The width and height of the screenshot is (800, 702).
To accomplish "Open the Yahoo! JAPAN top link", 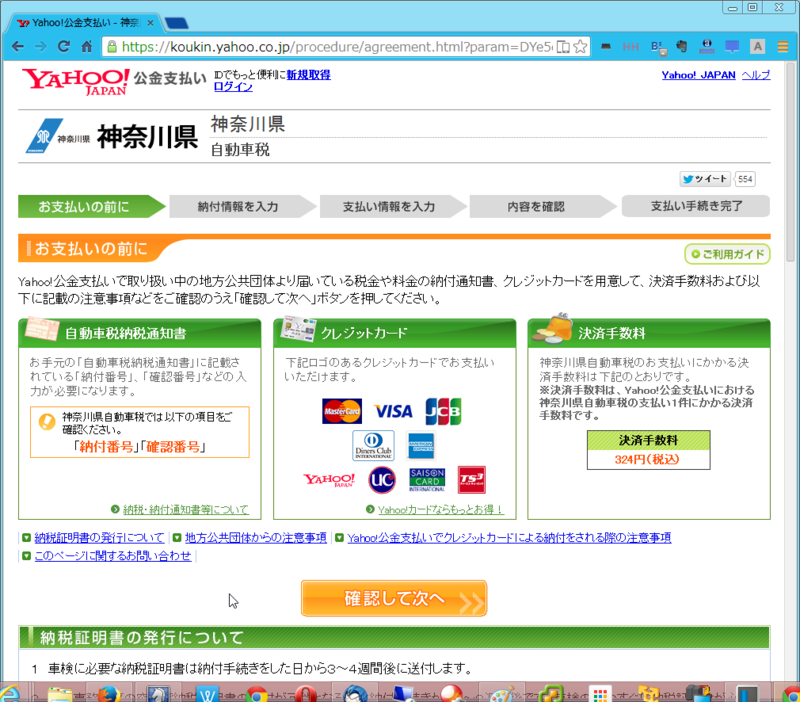I will point(698,75).
